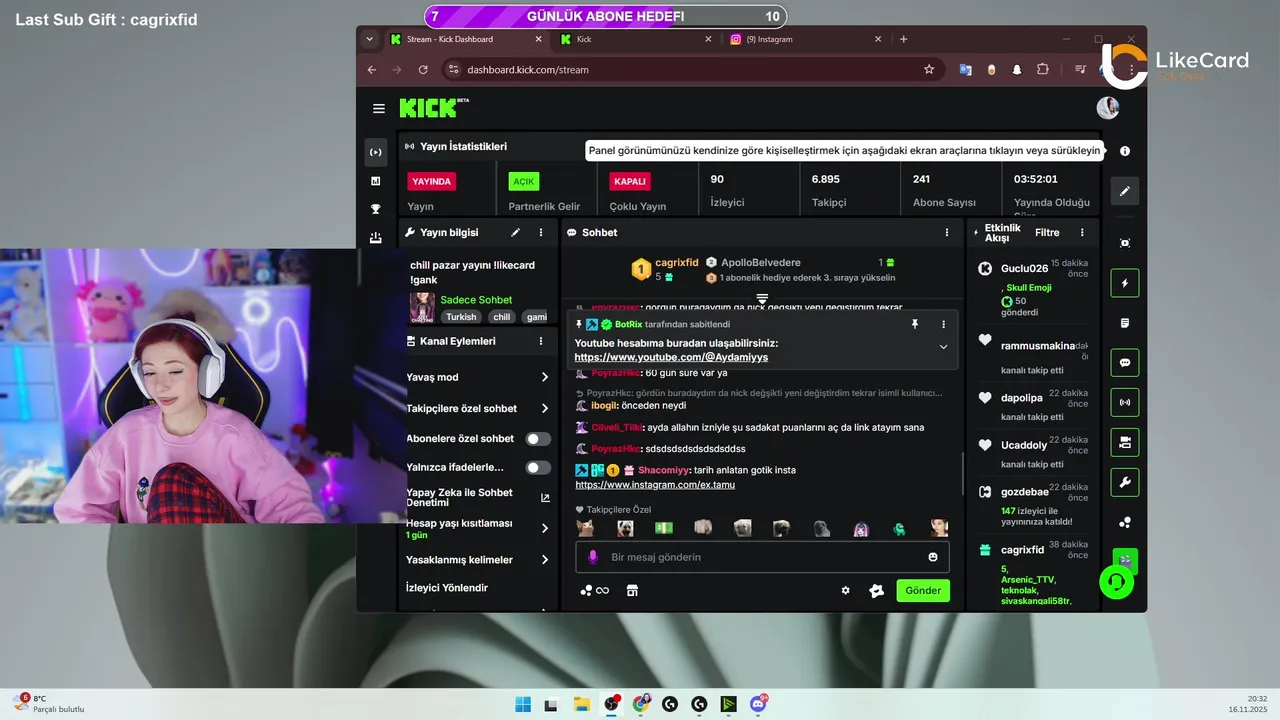The height and width of the screenshot is (720, 1280).
Task: Switch to the Instagram browser tab
Action: [x=806, y=39]
